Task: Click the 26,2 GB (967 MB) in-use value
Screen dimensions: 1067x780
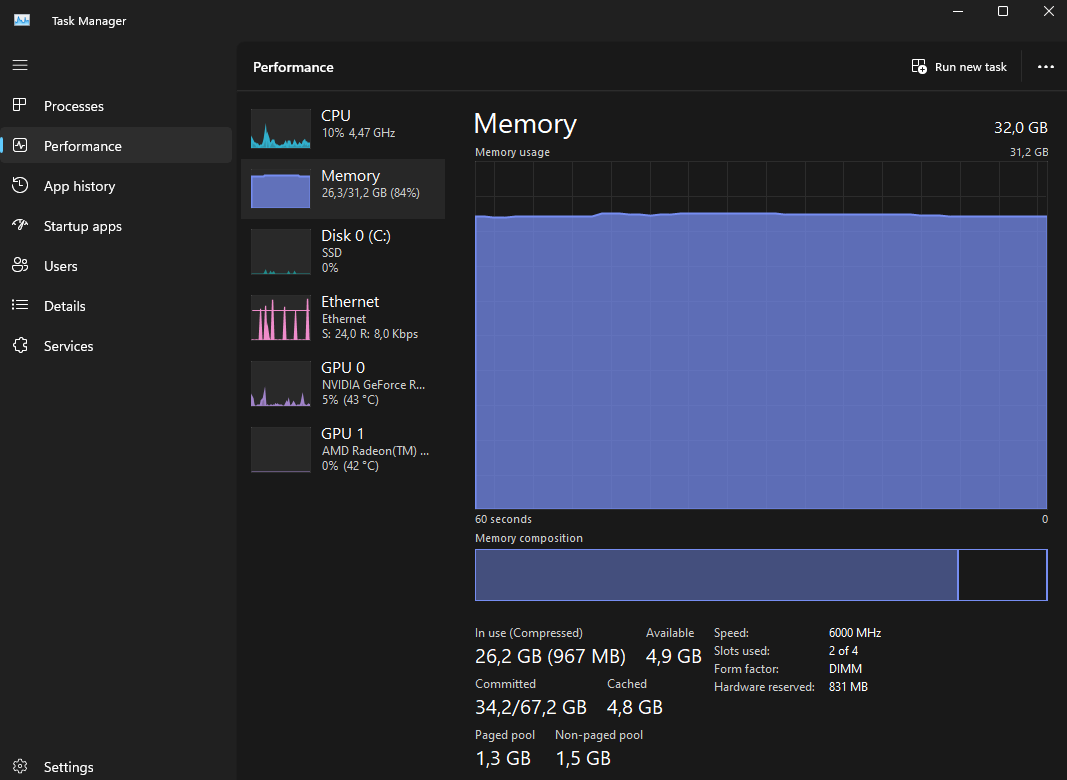Action: coord(550,656)
